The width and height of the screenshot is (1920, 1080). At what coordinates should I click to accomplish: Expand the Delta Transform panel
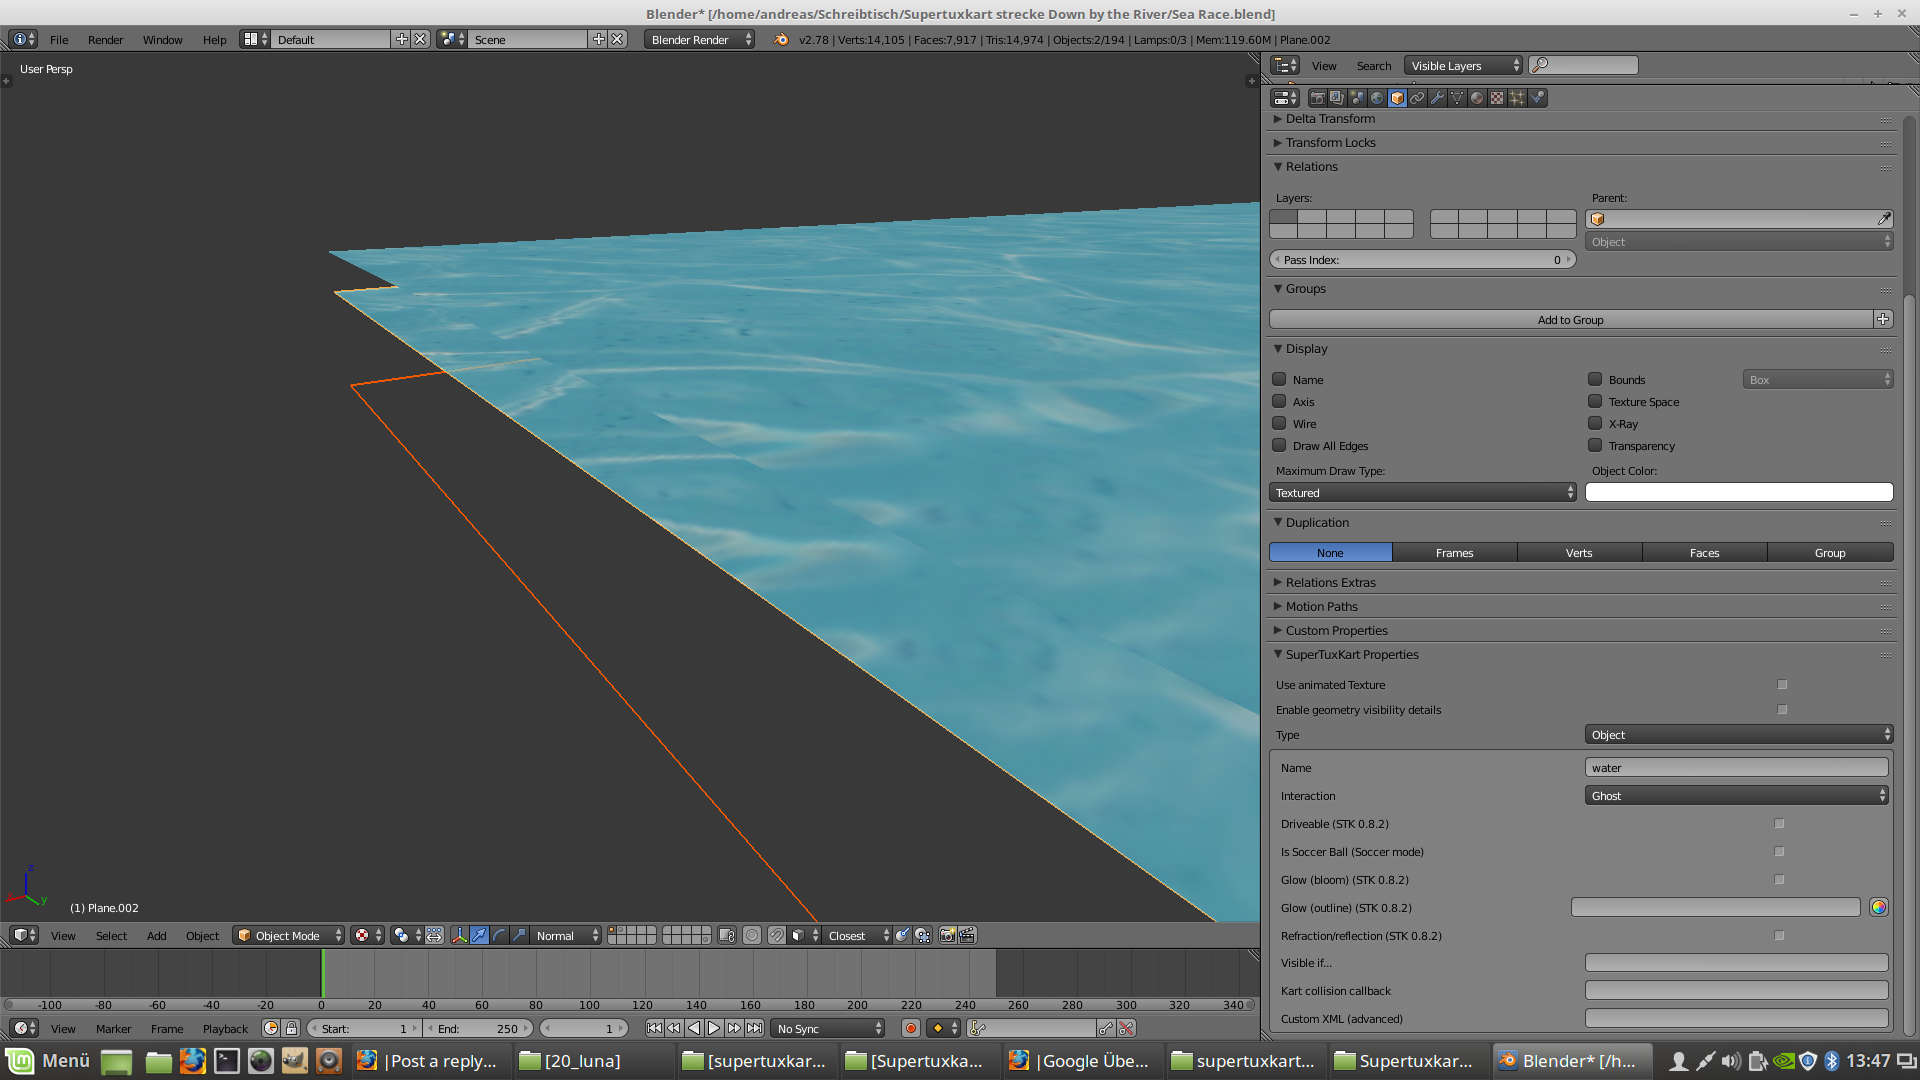(x=1330, y=119)
